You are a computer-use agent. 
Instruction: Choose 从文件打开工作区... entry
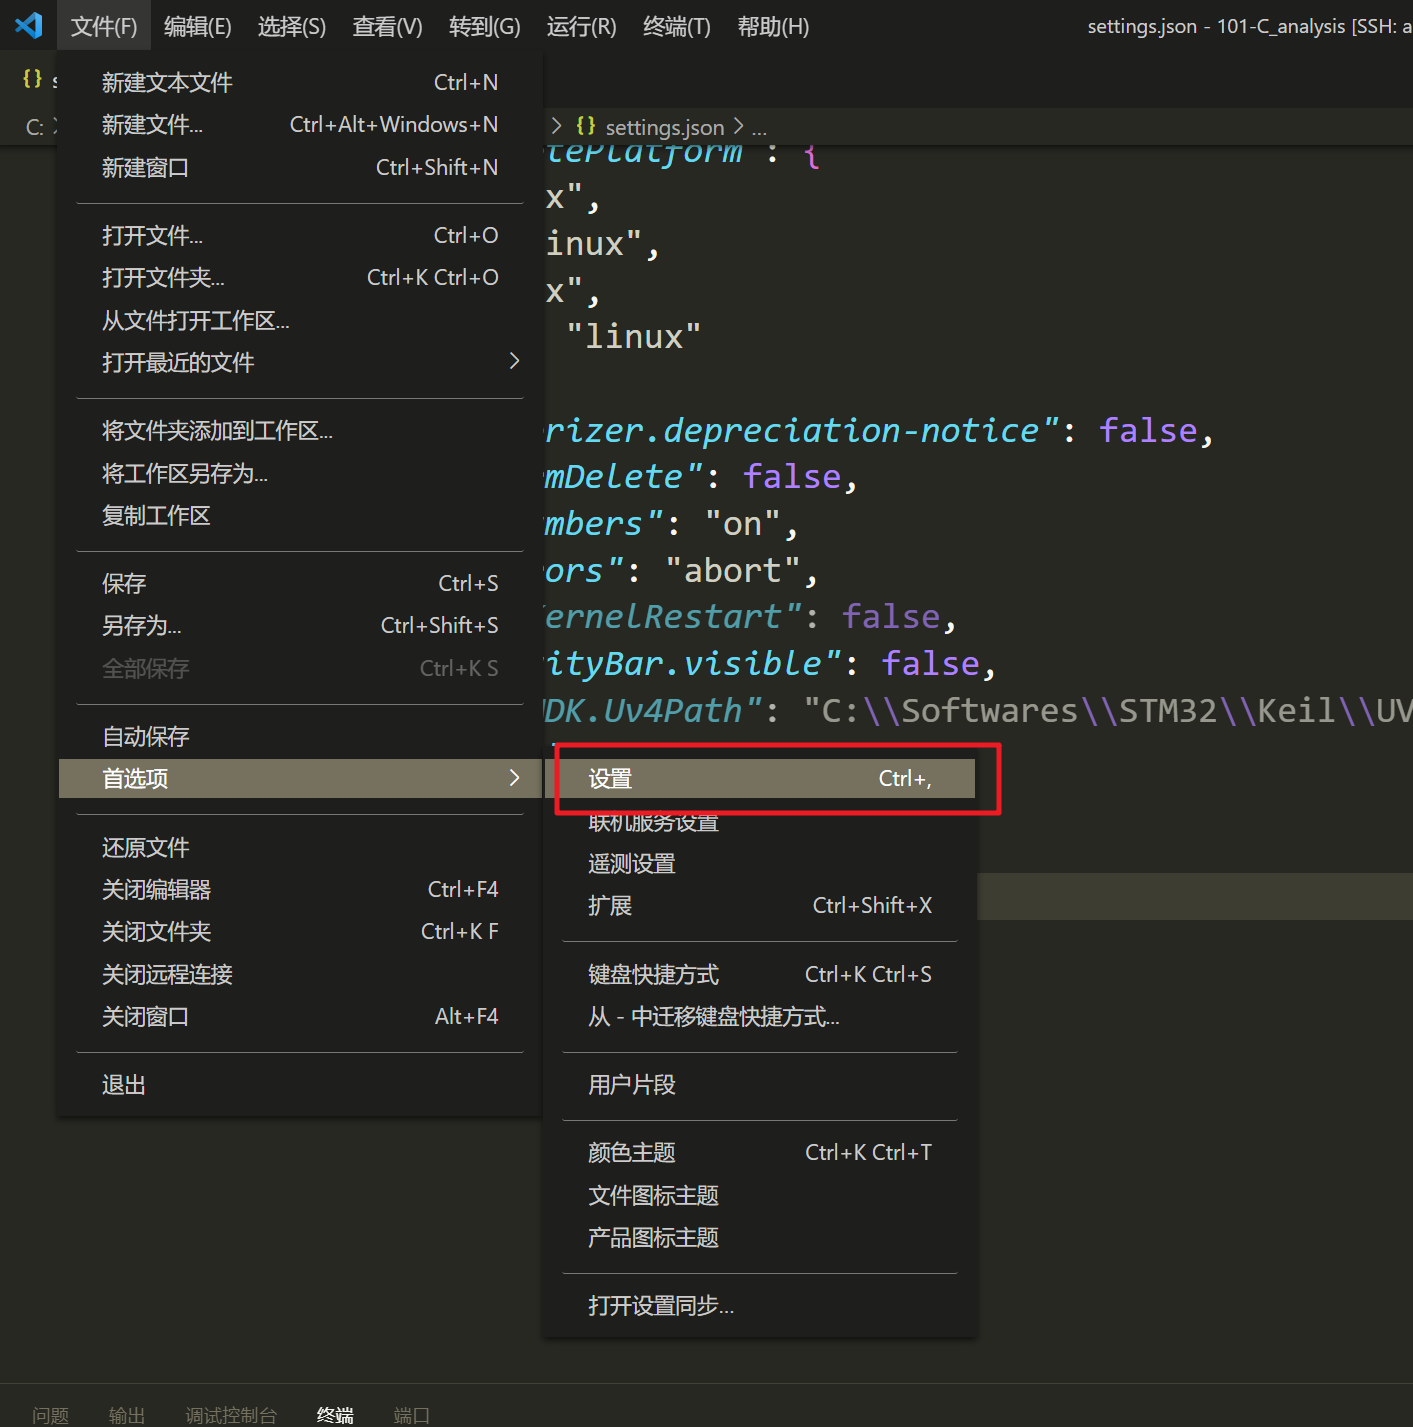300,320
